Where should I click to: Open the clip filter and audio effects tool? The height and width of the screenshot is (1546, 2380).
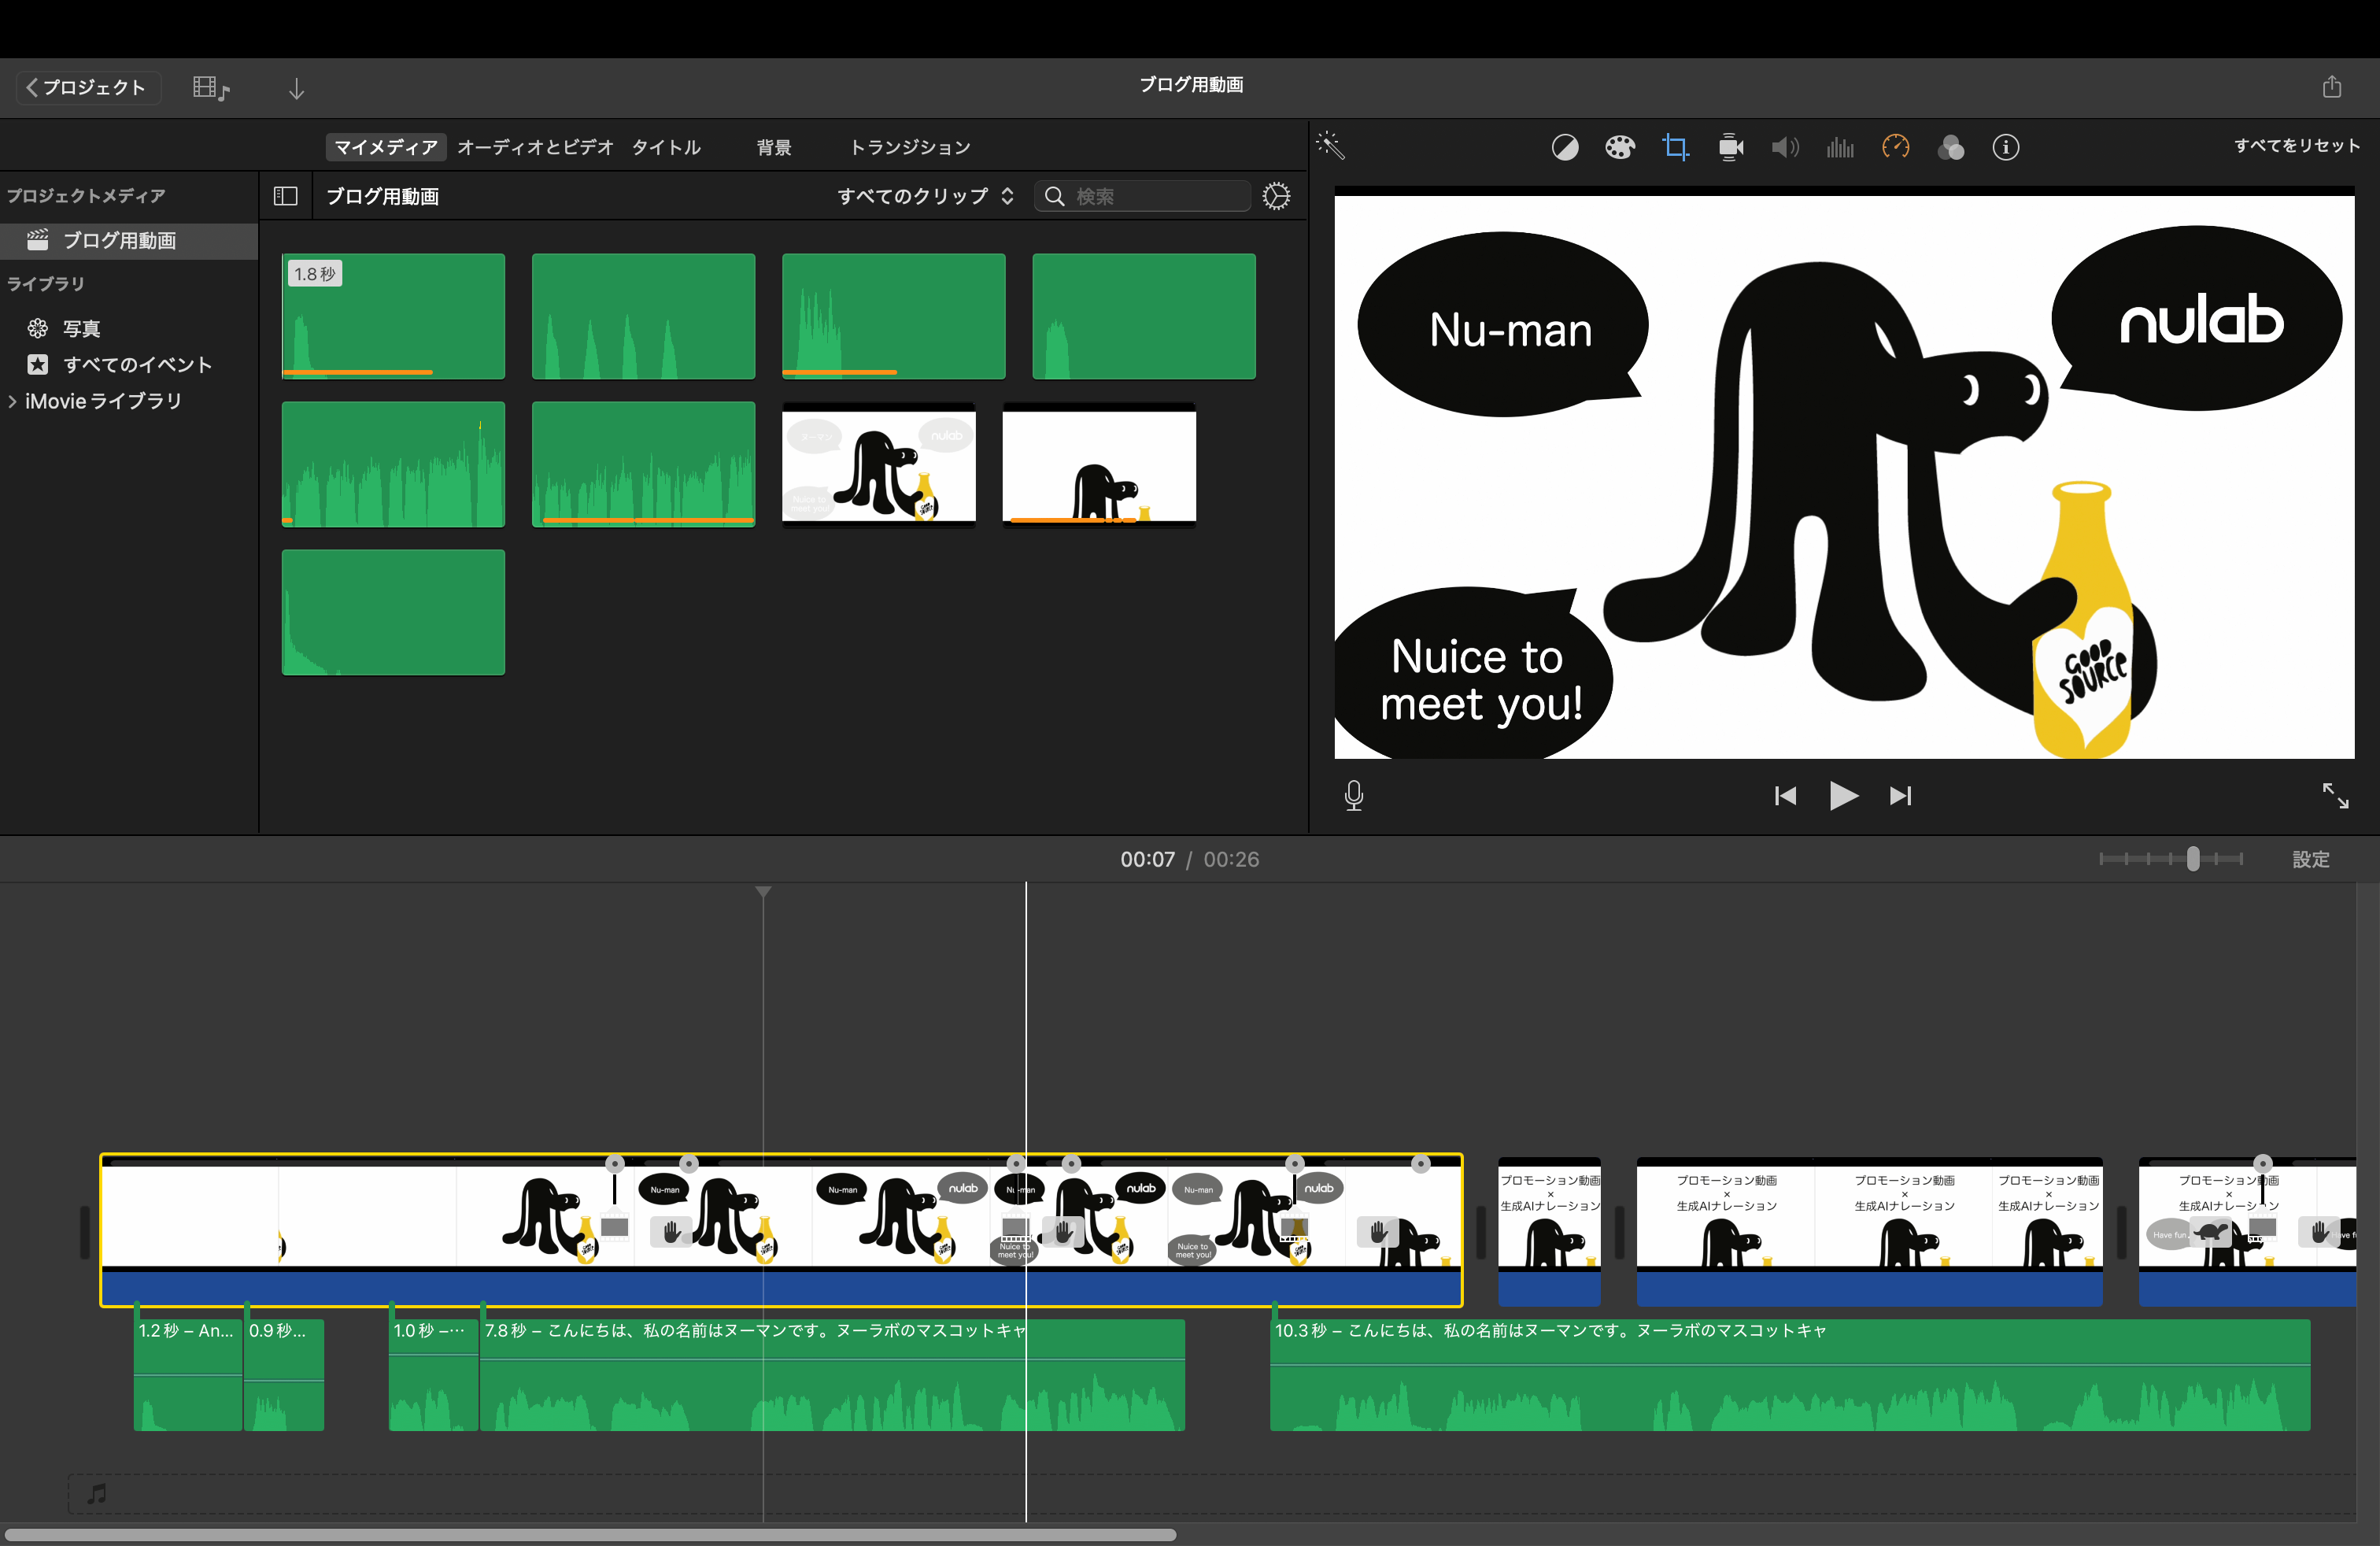tap(1951, 148)
